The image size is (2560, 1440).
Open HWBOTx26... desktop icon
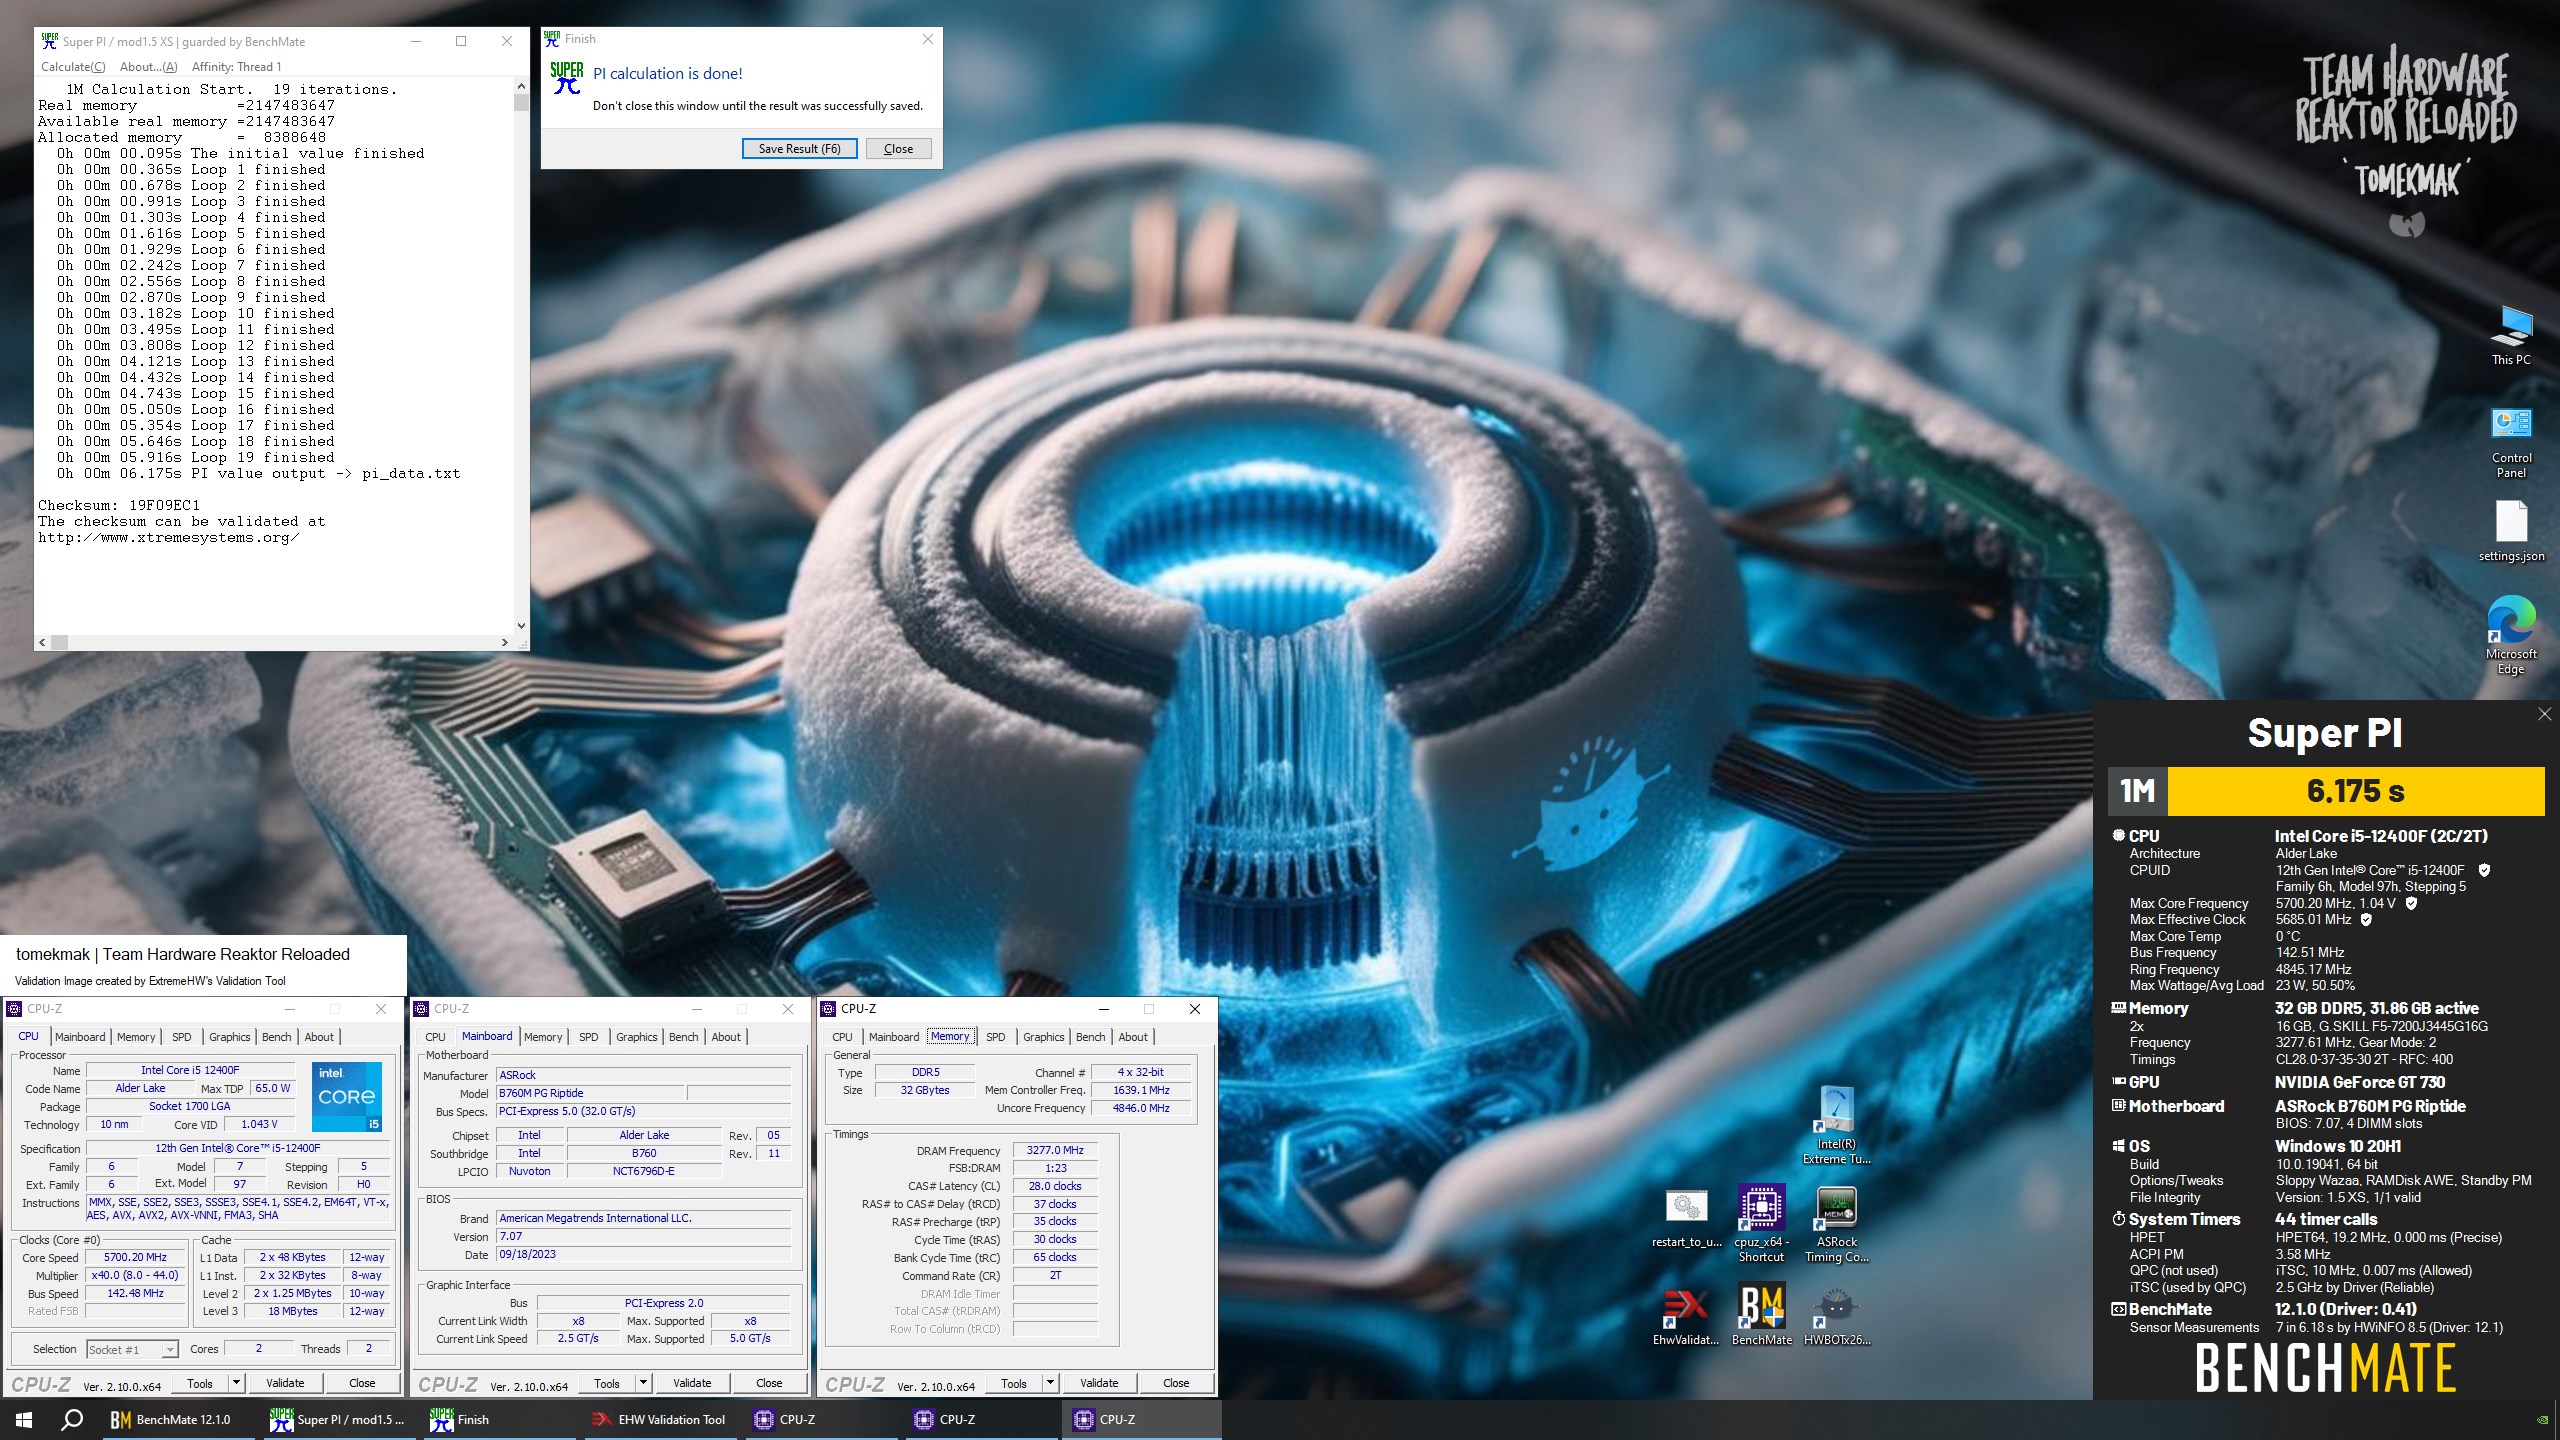click(1837, 1316)
